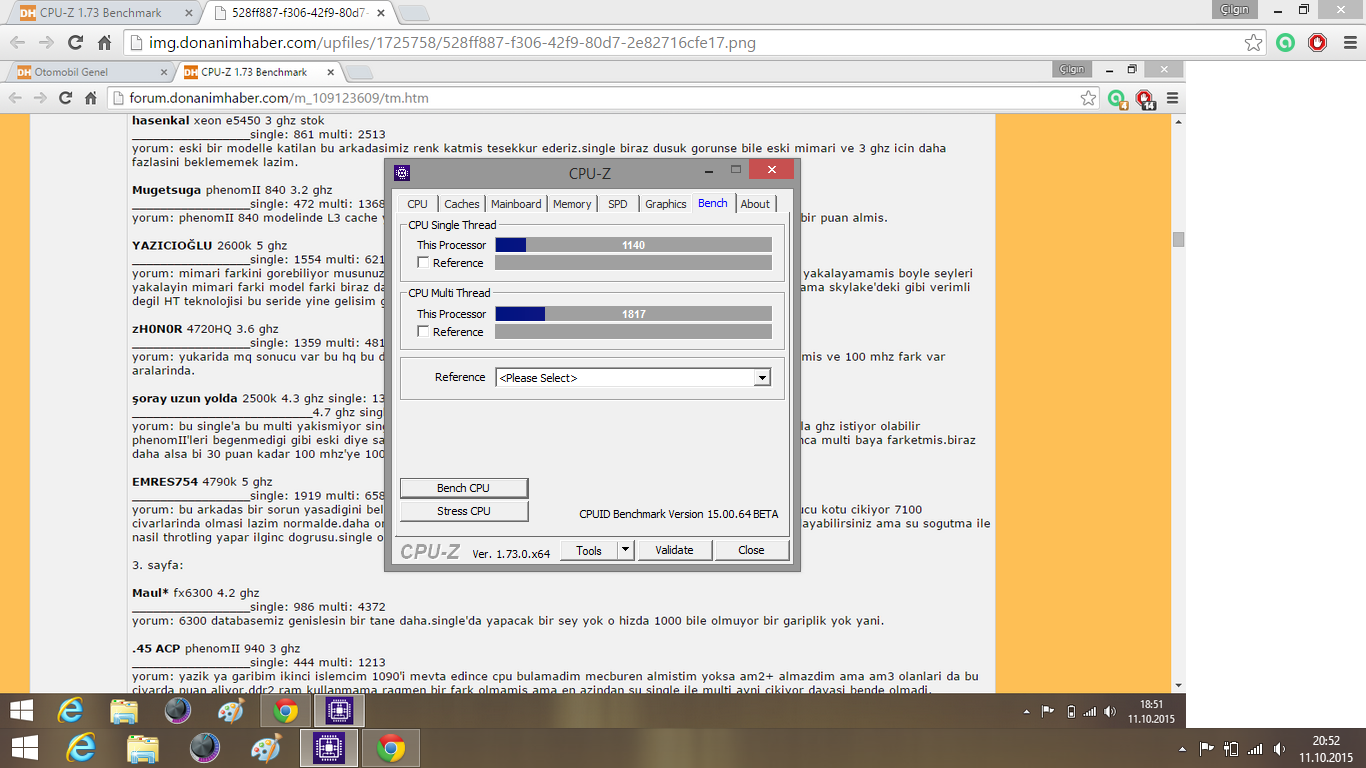This screenshot has height=768, width=1366.
Task: Open Internet Explorer on the 20:52 taskbar
Action: point(82,748)
